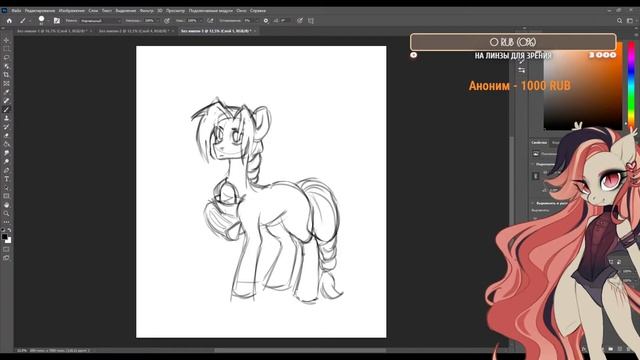Toggle symmetry paint options butterfly icon
This screenshot has width=640, height=360.
point(311,20)
